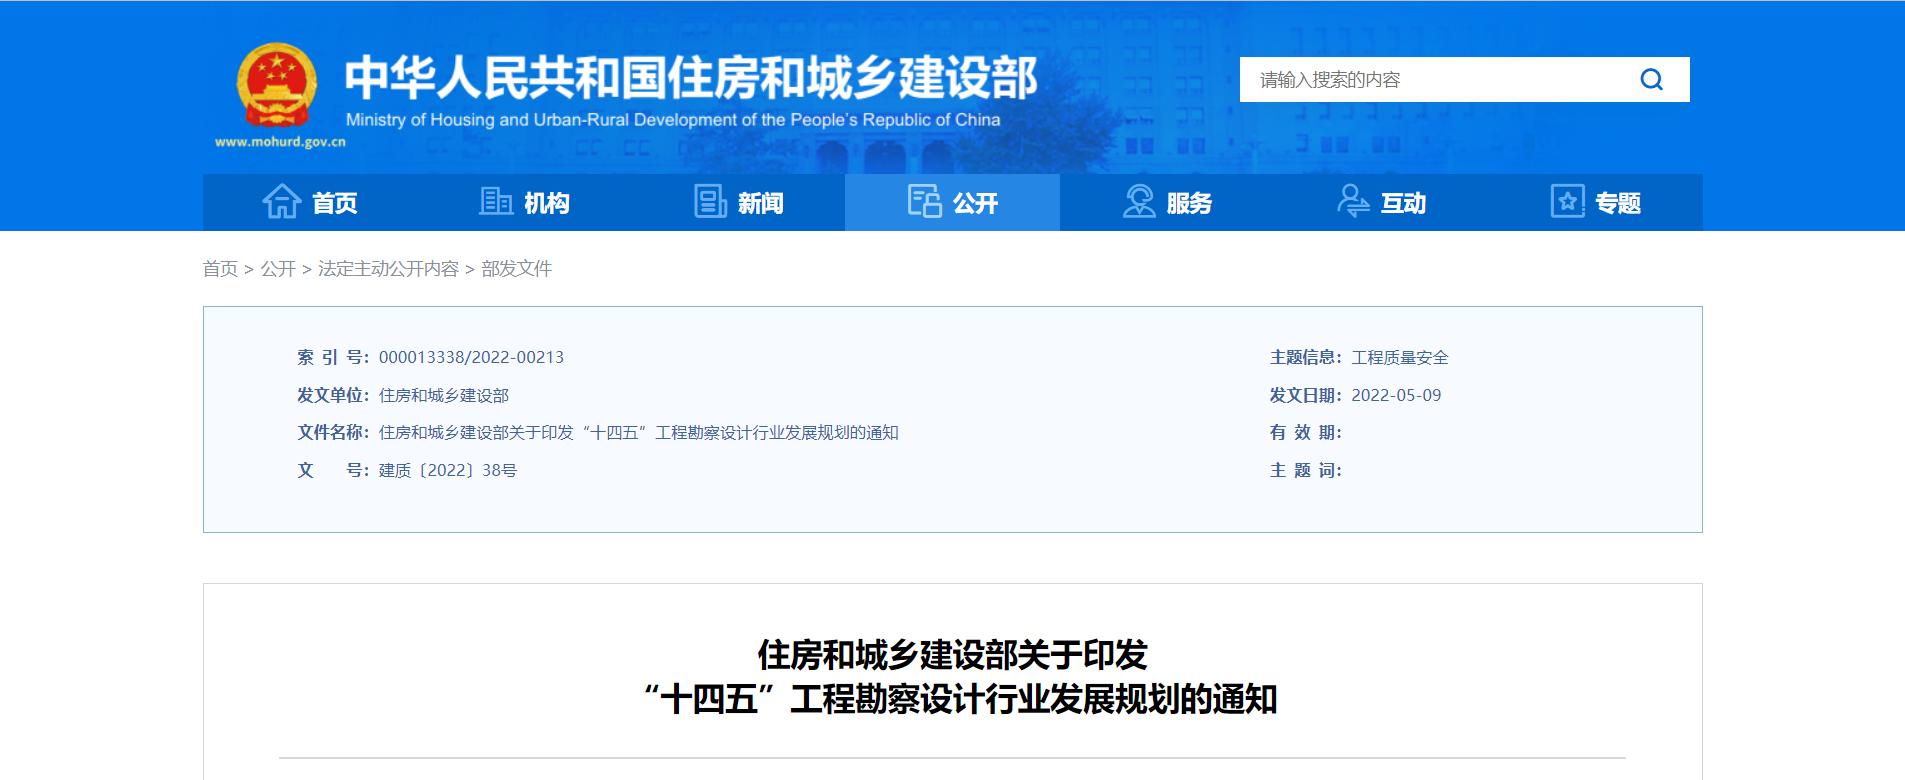Click the 公开 breadcrumb link
Screen dimensions: 1905x780
[x=278, y=269]
